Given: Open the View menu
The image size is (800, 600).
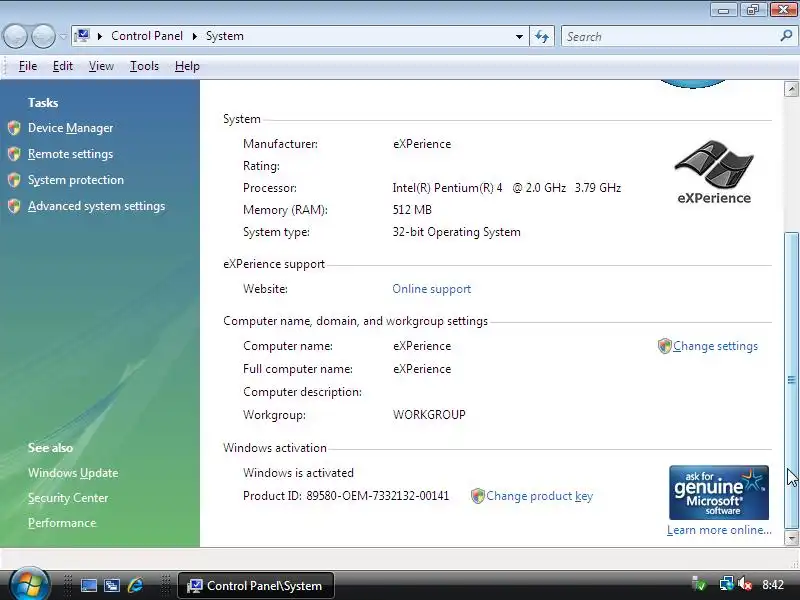Looking at the screenshot, I should pos(101,66).
